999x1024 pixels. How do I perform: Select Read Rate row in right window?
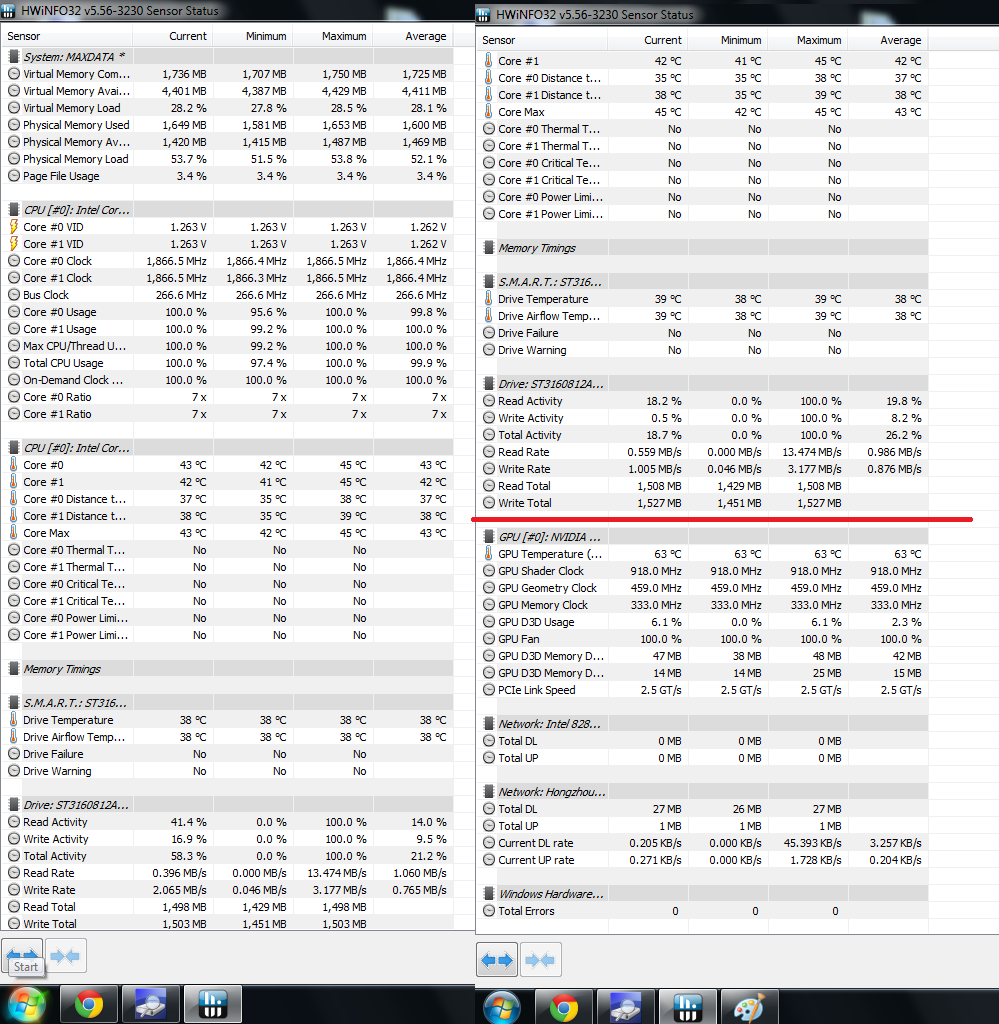coord(703,451)
